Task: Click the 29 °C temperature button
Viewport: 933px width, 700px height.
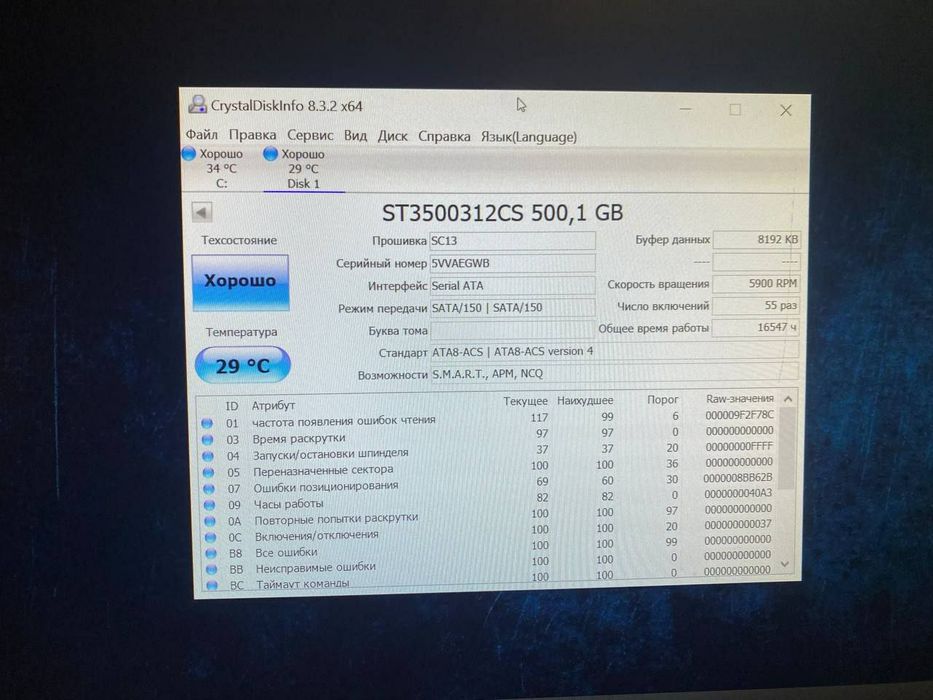Action: click(242, 365)
